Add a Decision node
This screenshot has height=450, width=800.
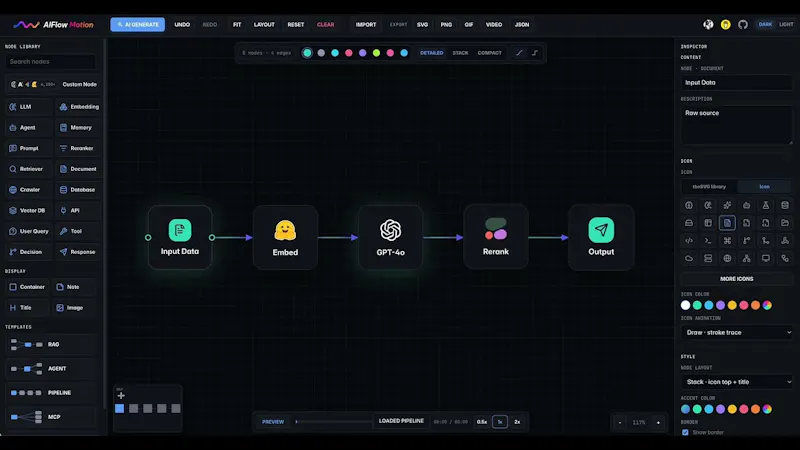29,252
